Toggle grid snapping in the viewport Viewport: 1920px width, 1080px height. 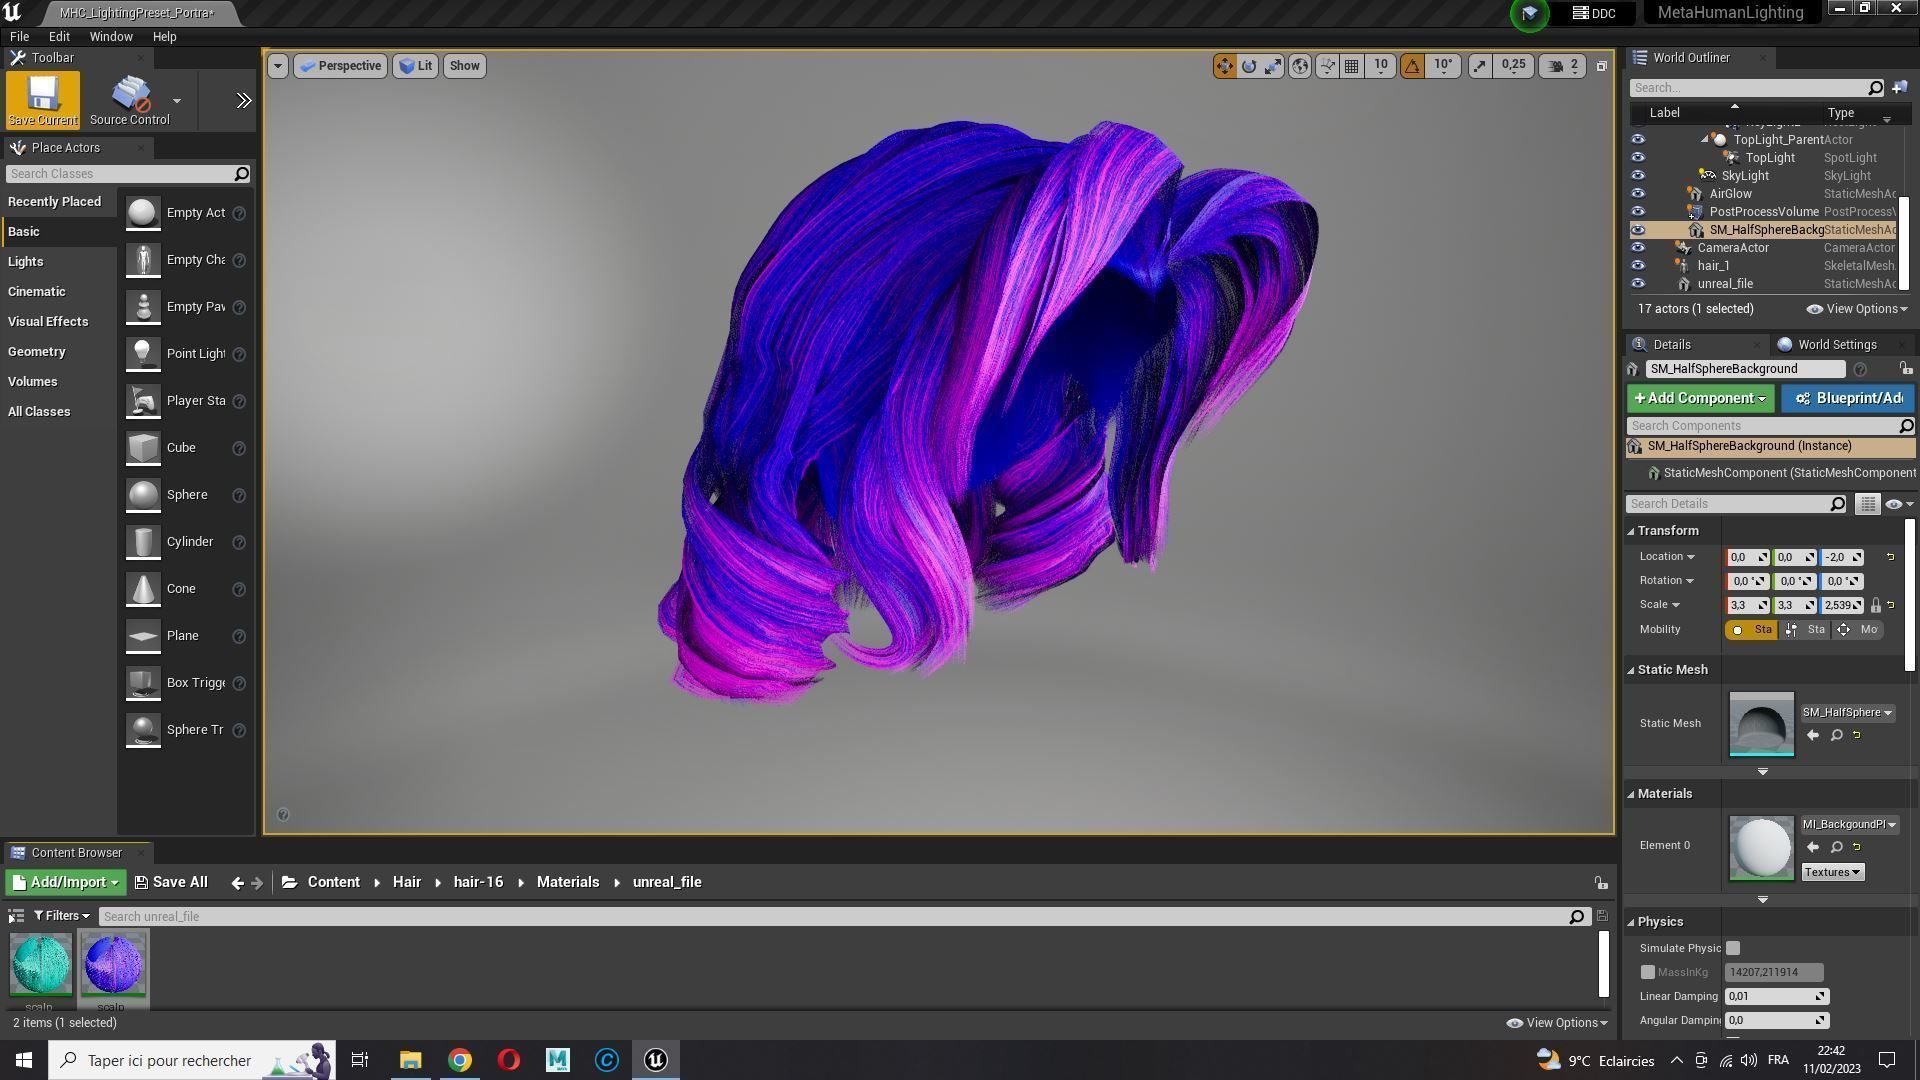pyautogui.click(x=1352, y=66)
